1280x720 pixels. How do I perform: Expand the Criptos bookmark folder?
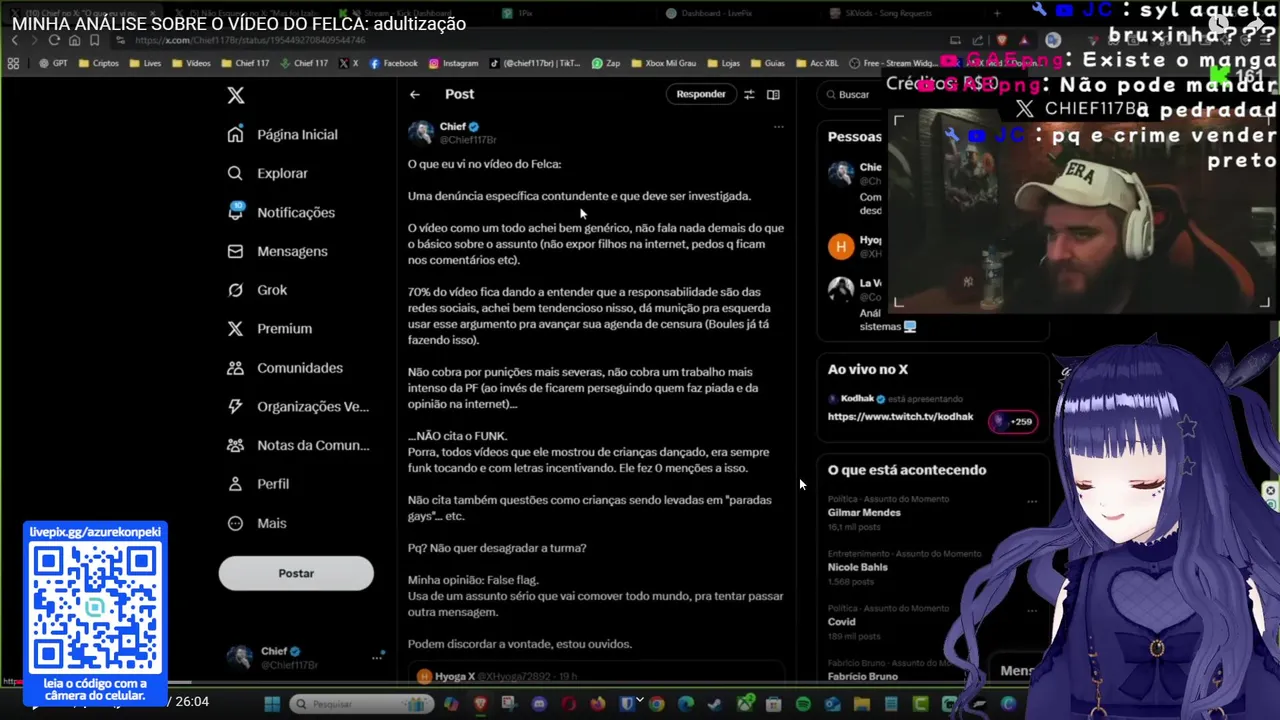click(98, 63)
